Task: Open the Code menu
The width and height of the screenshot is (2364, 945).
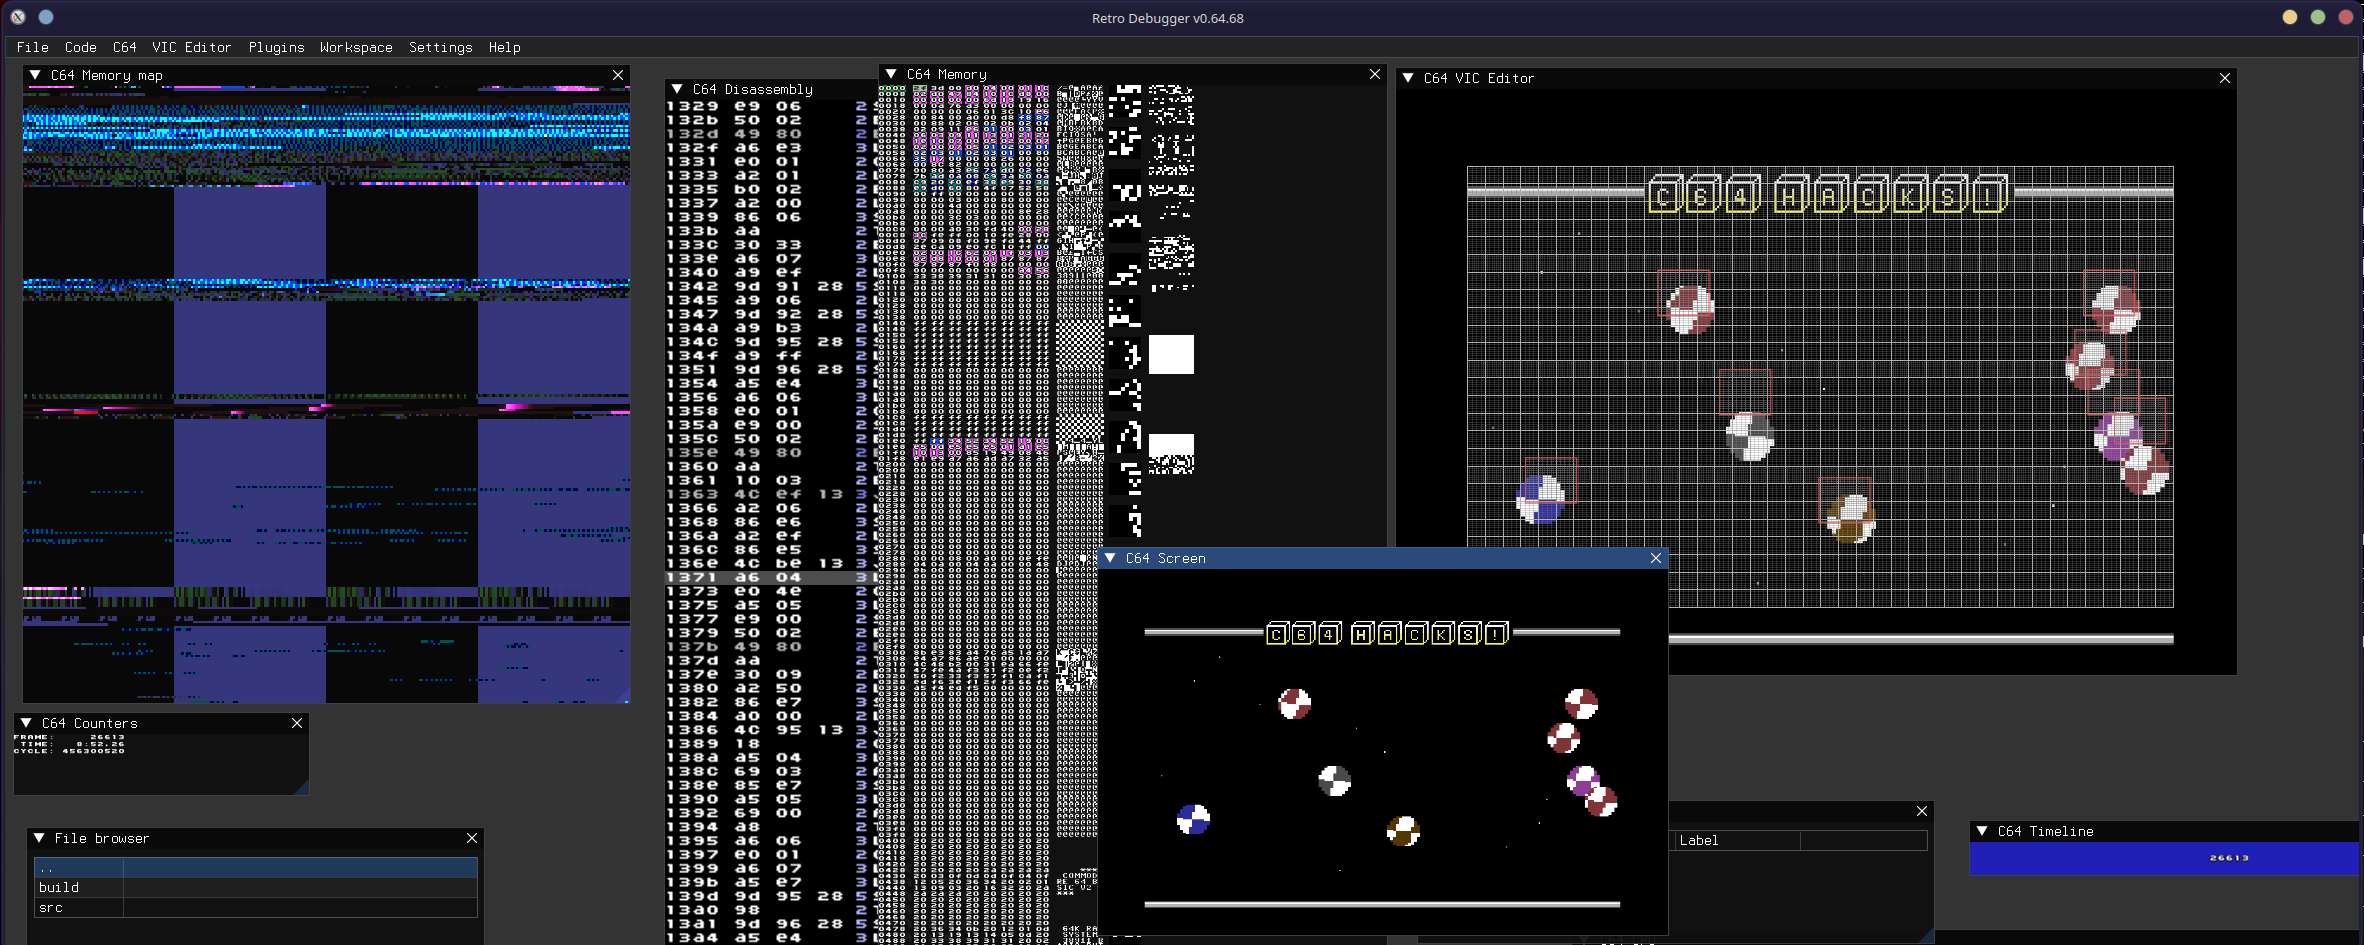Action: 80,47
